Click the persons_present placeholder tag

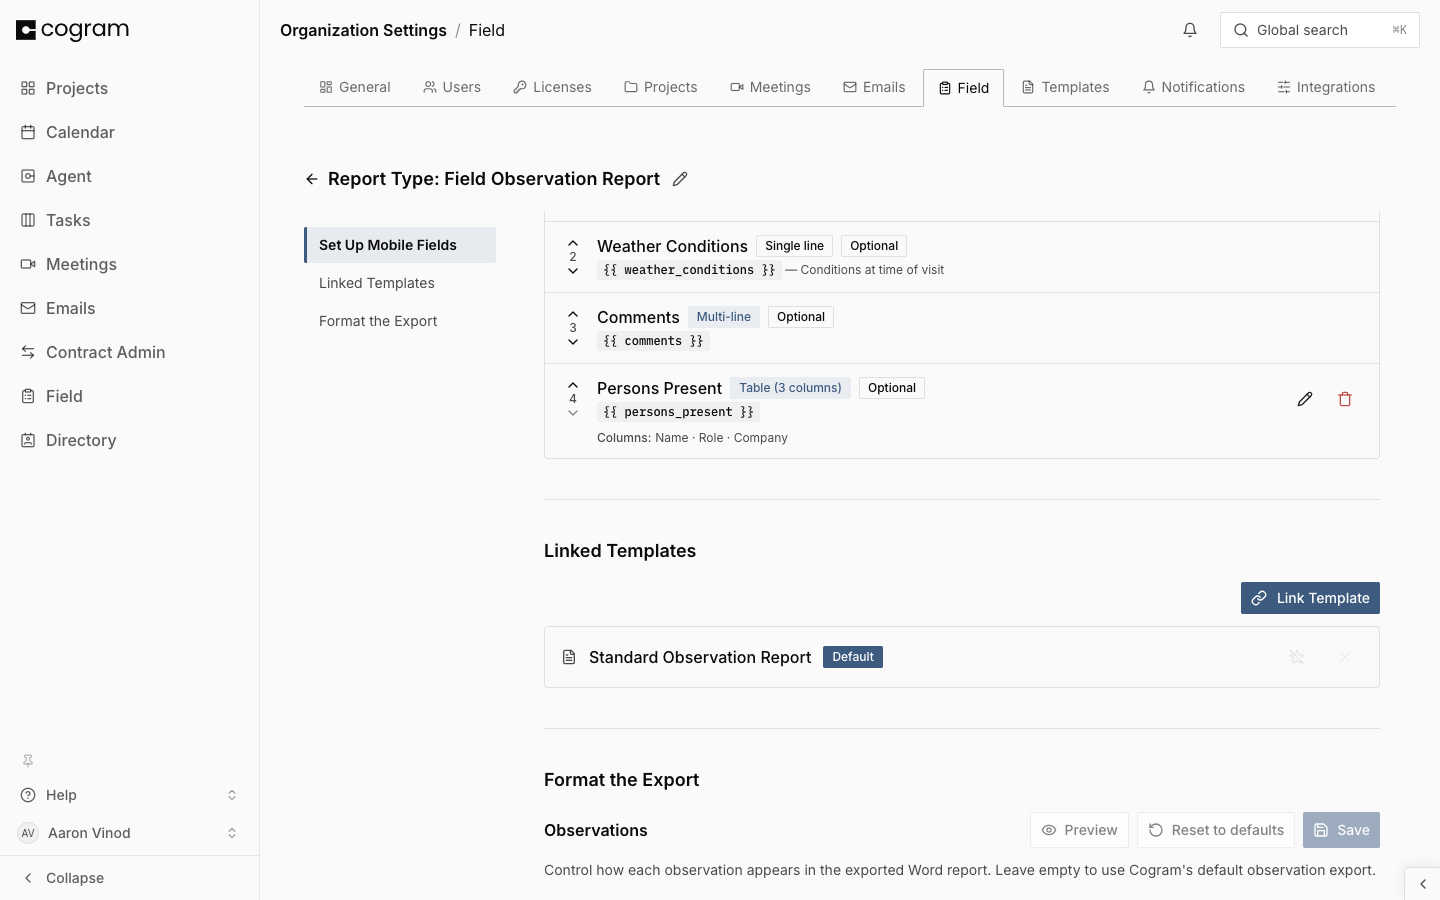coord(678,412)
